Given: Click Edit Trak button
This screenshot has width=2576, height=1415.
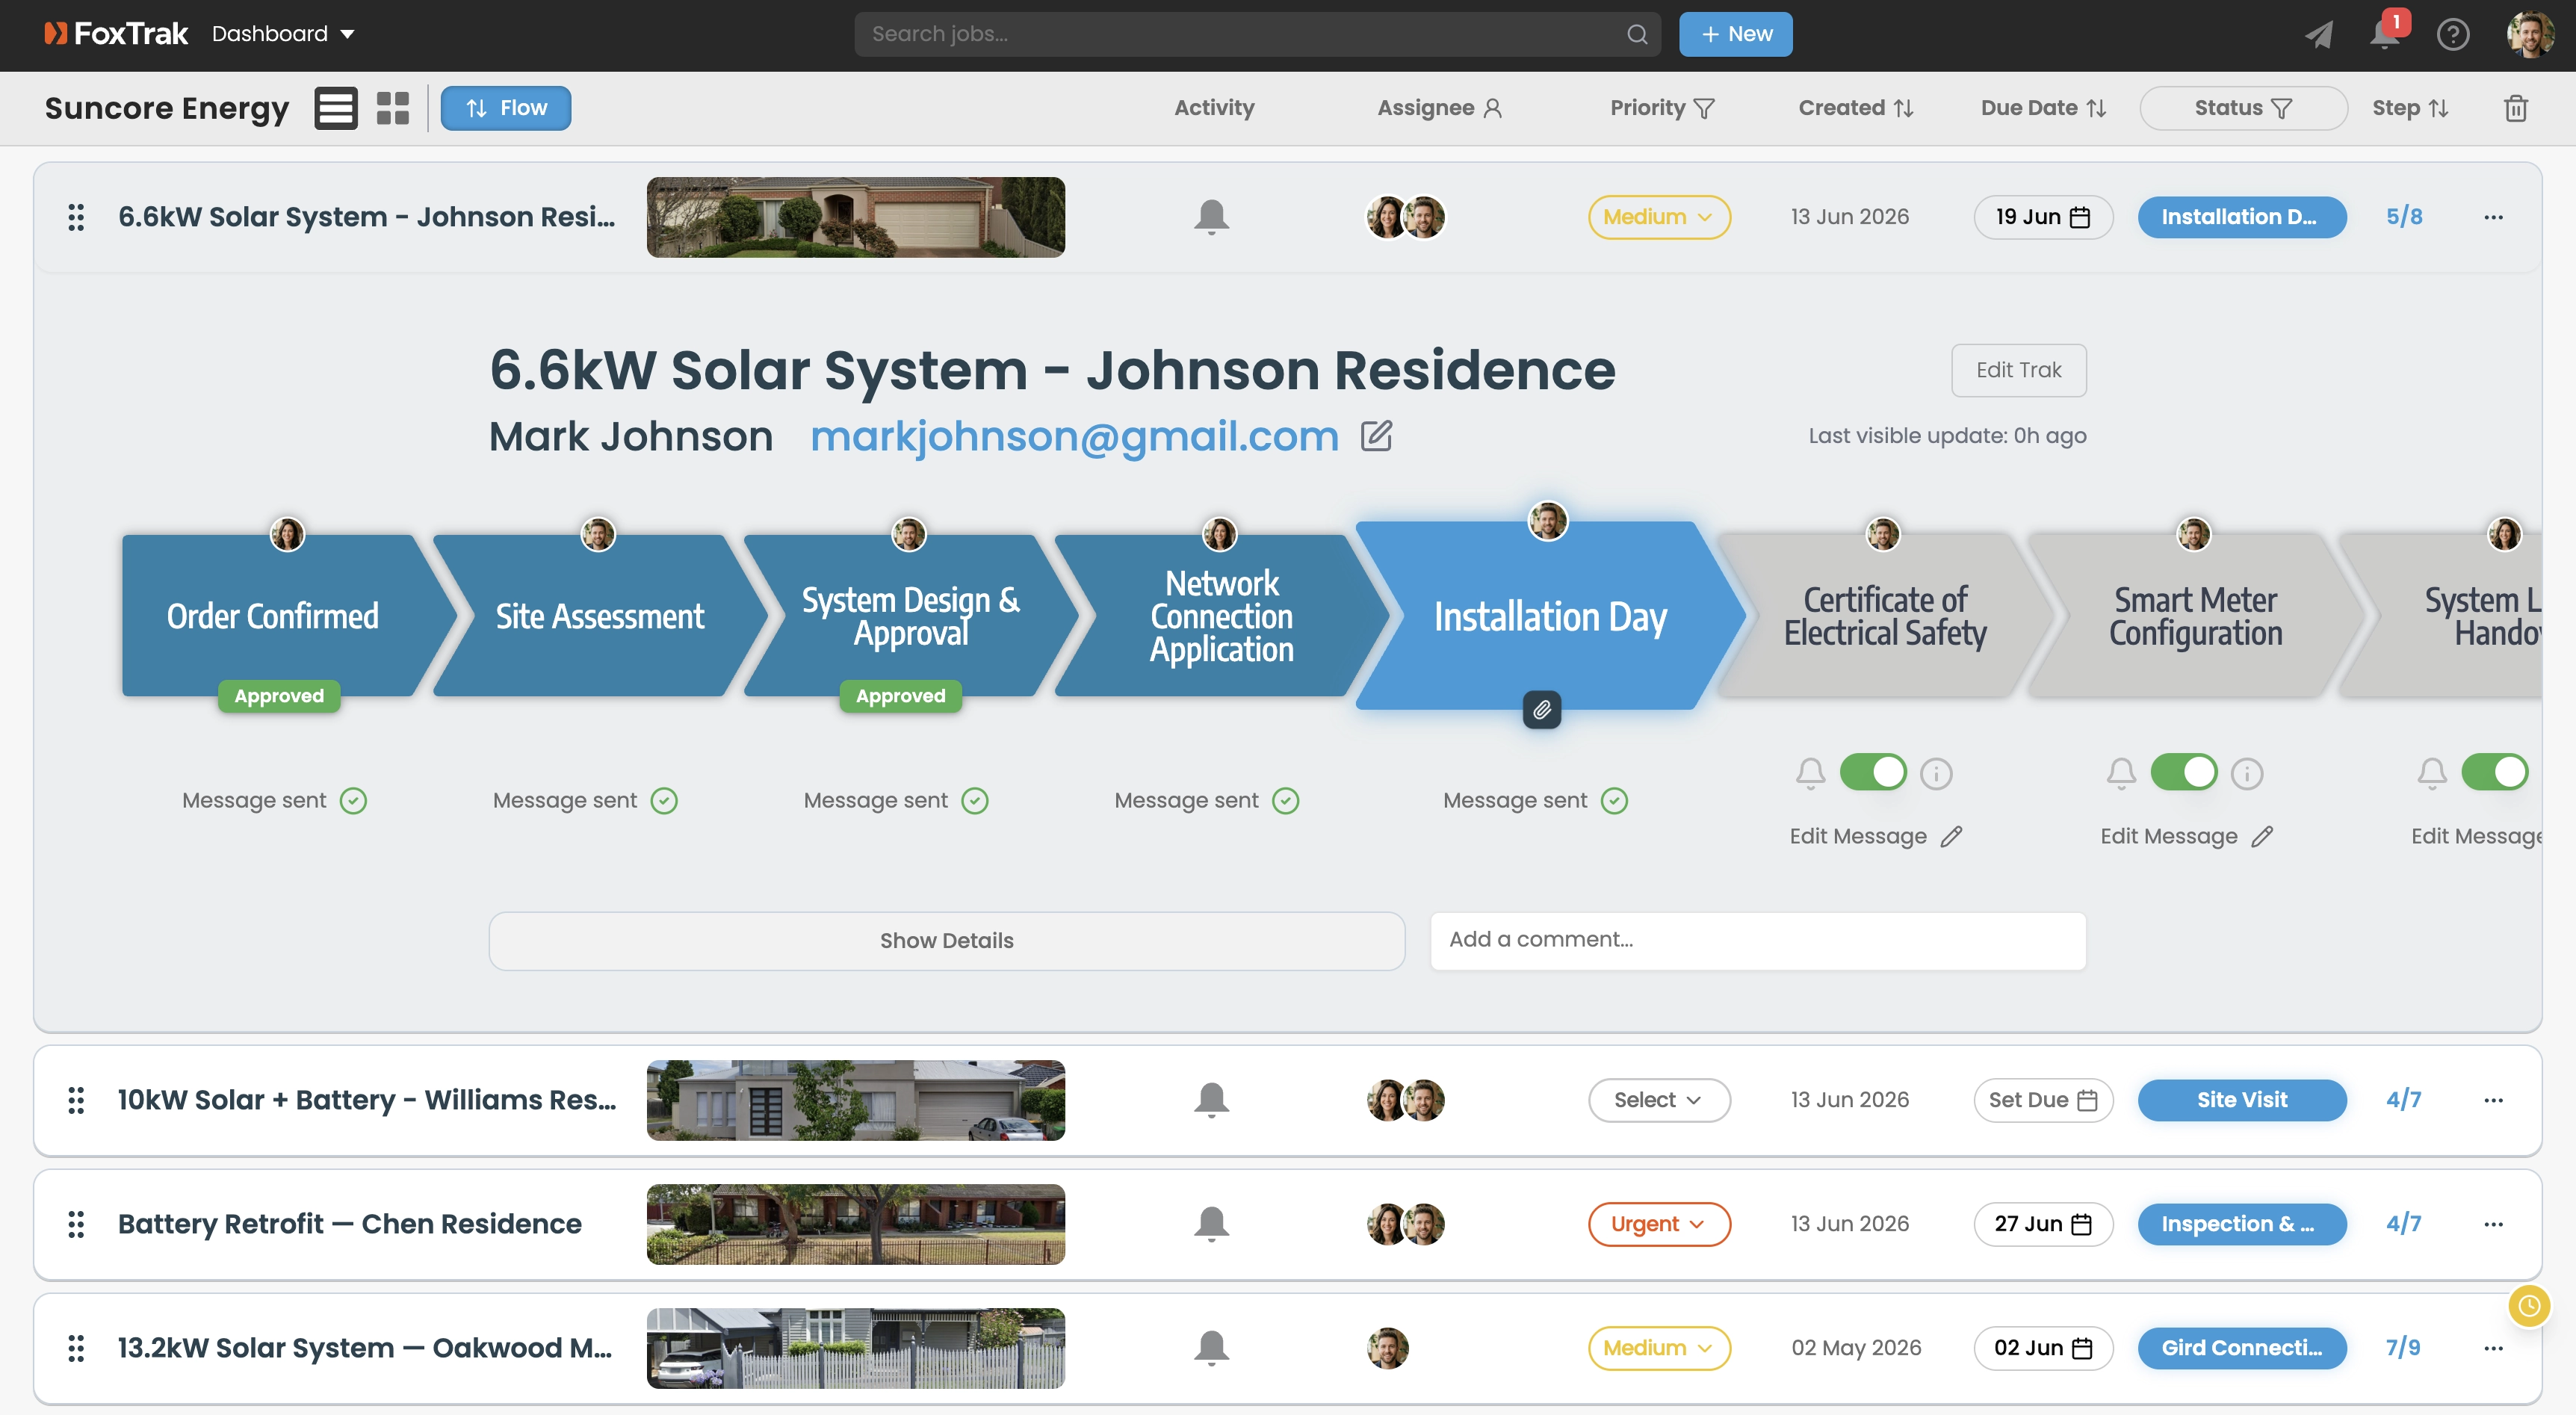Looking at the screenshot, I should click(x=2018, y=370).
